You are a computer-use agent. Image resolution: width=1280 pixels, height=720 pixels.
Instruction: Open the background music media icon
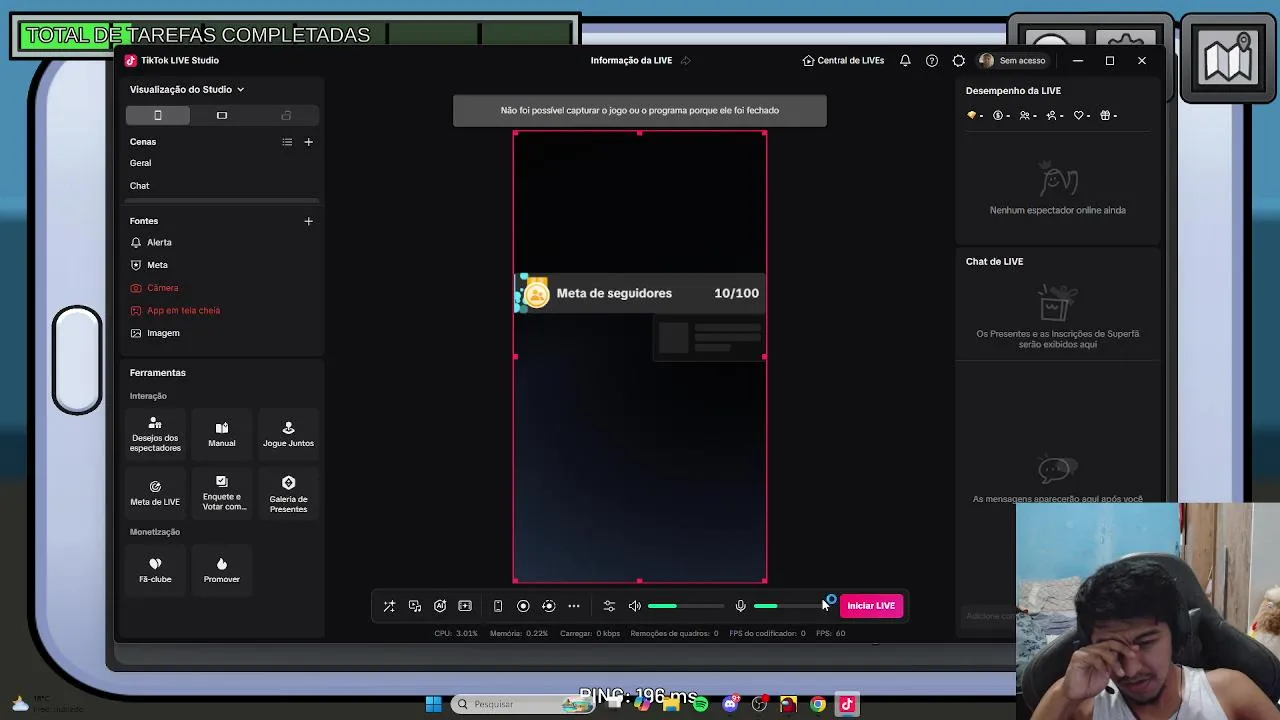pos(415,606)
